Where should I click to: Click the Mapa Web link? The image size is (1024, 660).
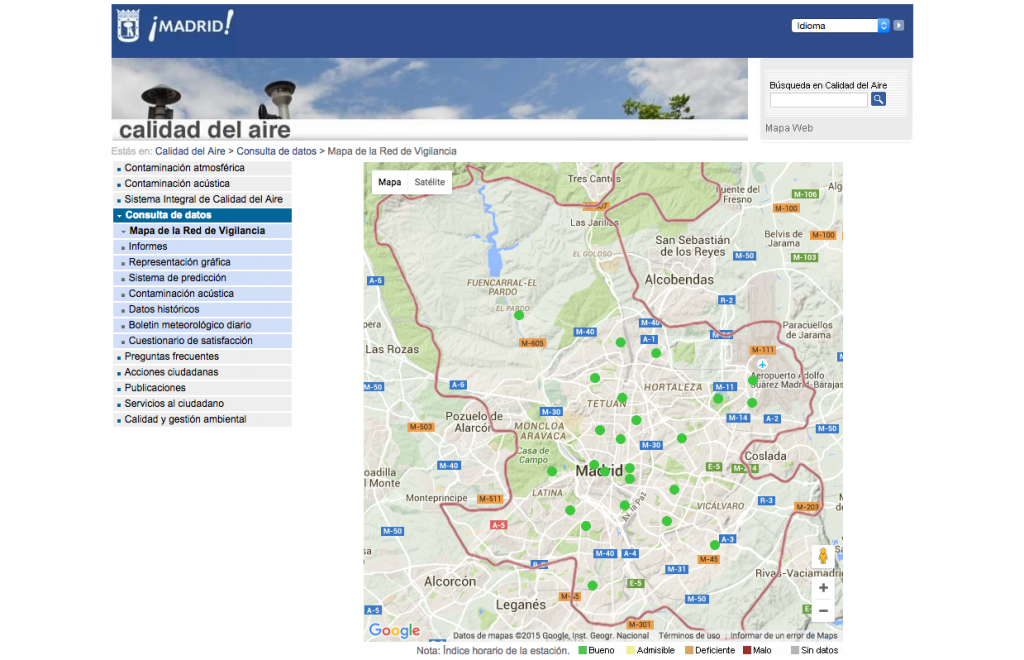click(789, 128)
